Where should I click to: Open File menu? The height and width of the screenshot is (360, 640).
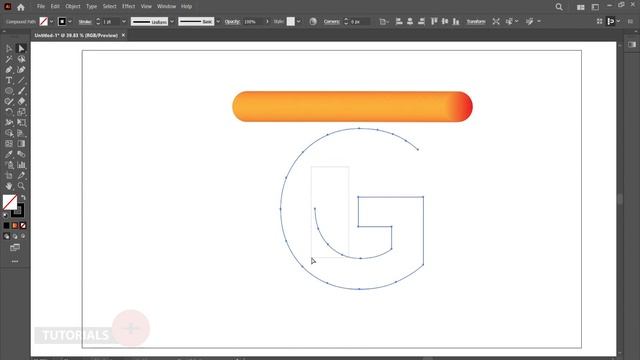point(41,7)
